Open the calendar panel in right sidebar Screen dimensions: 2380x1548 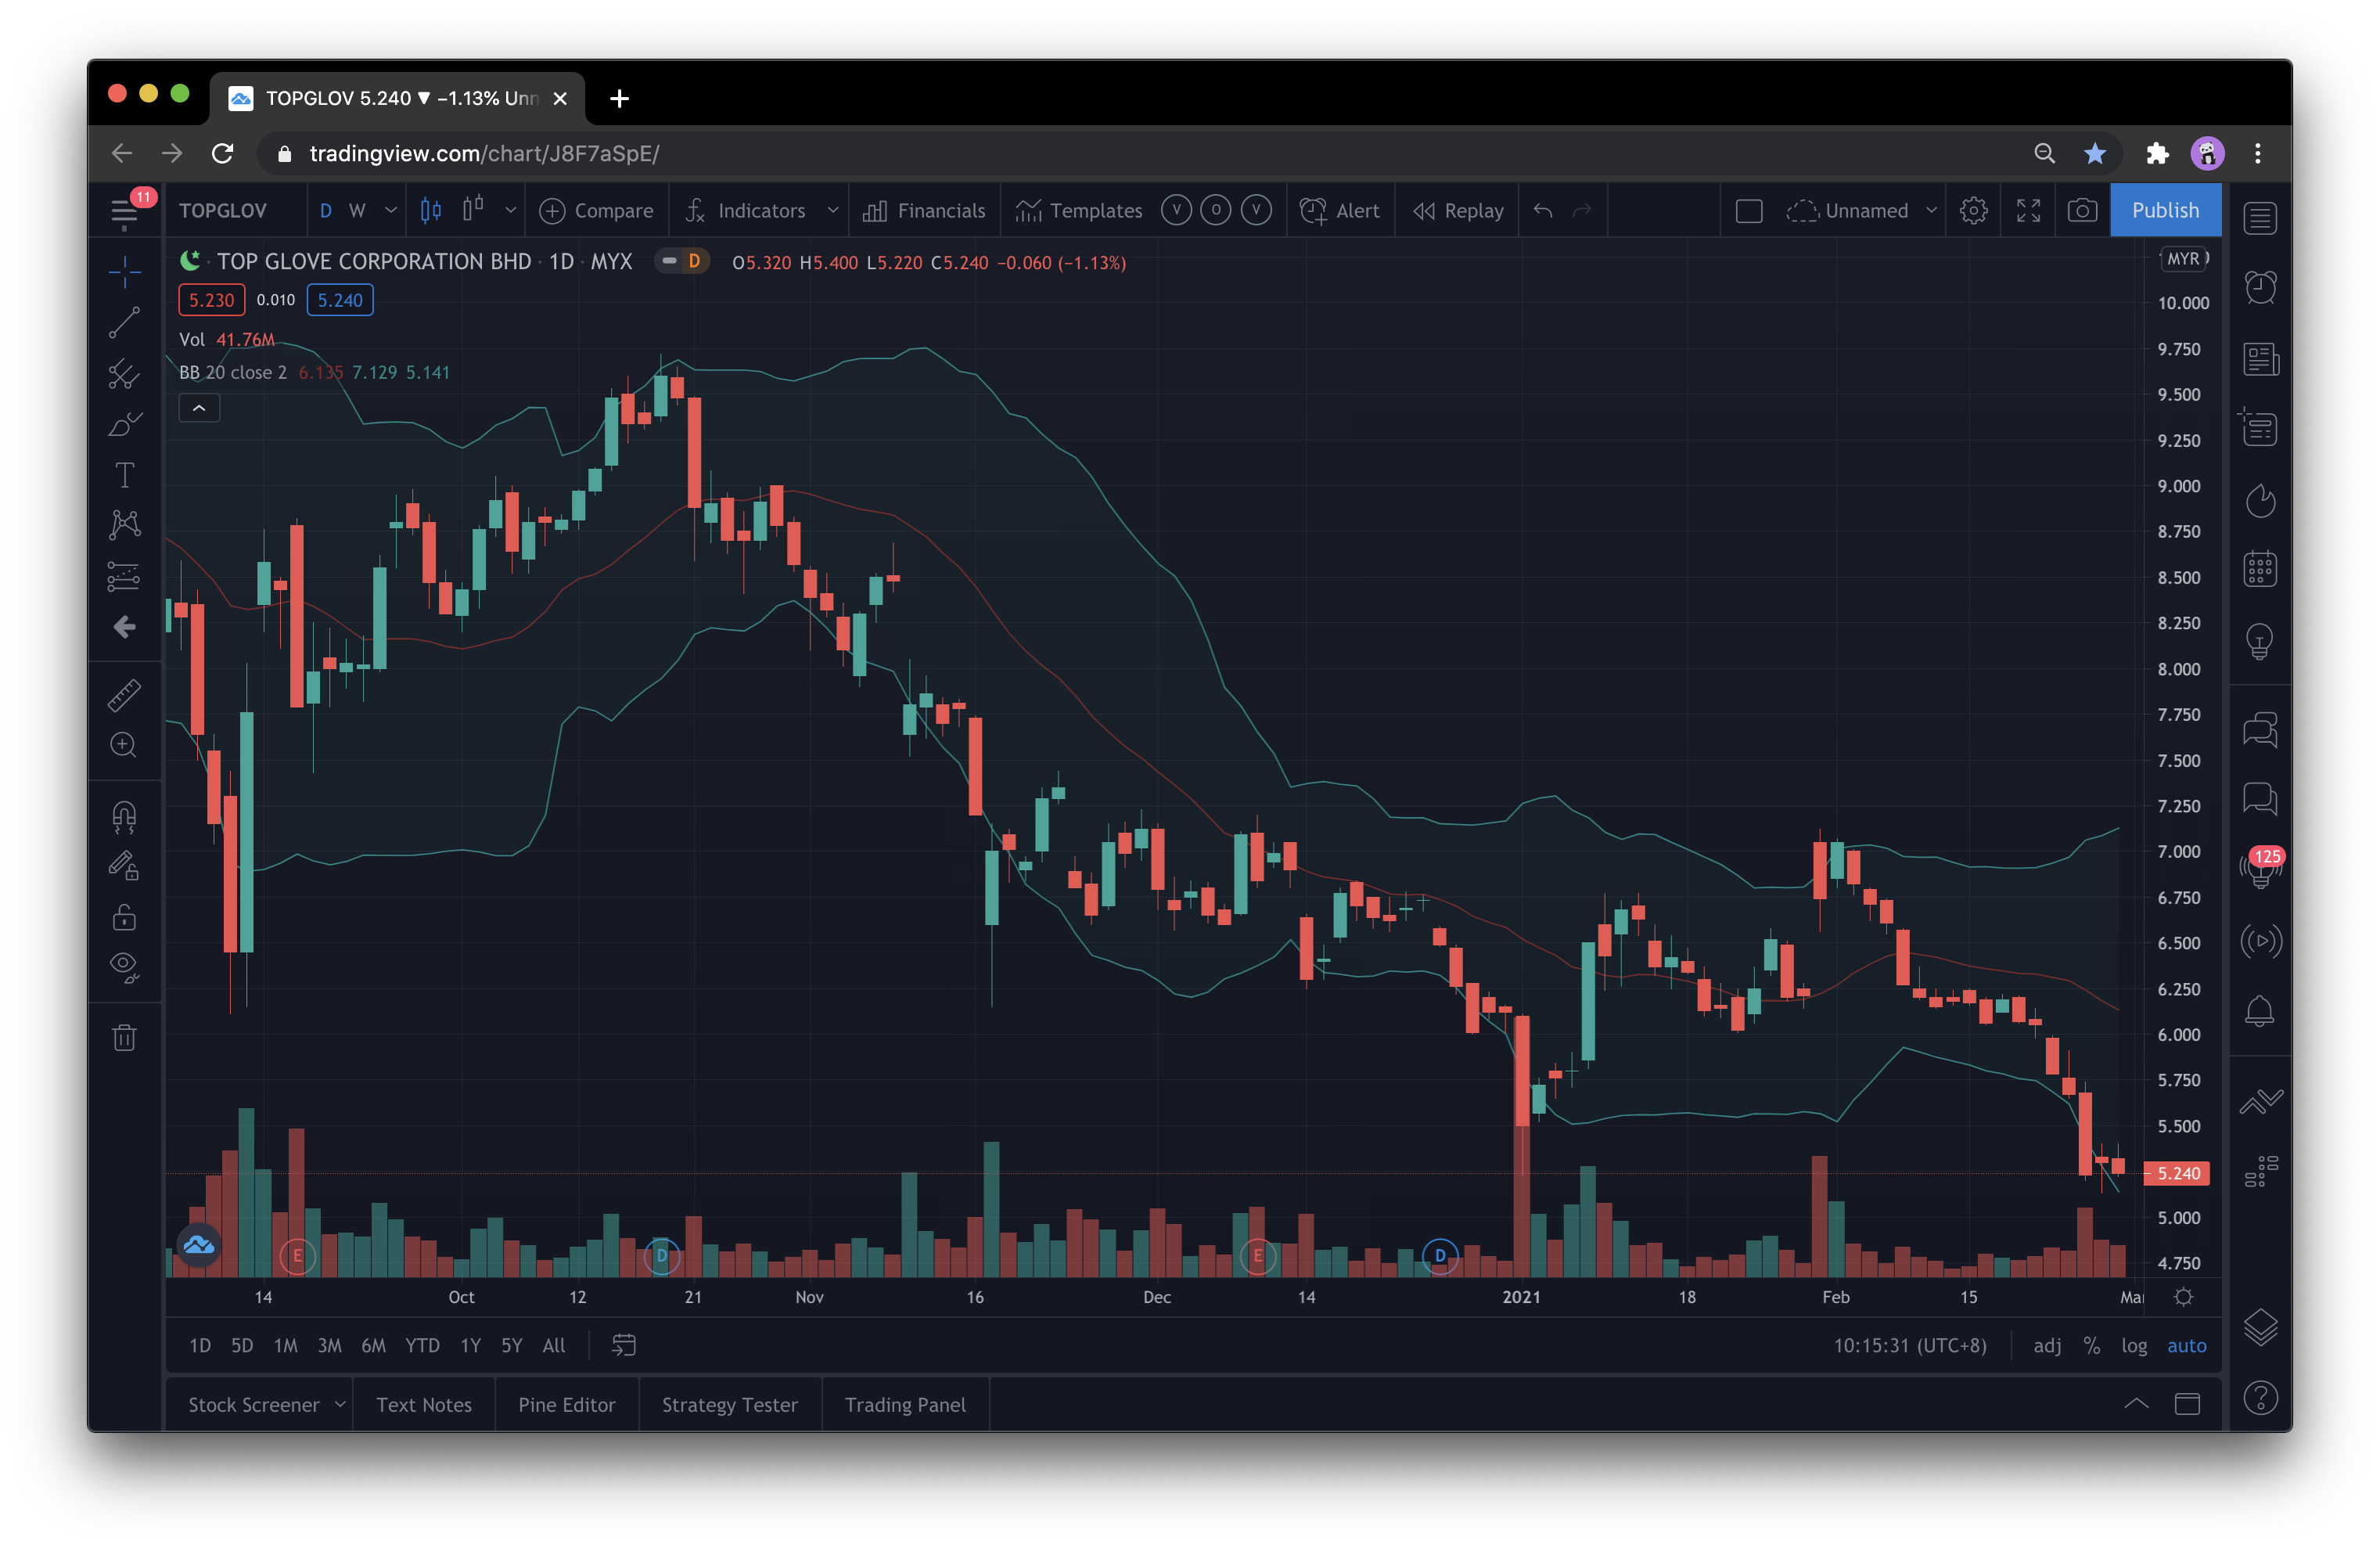click(2260, 569)
